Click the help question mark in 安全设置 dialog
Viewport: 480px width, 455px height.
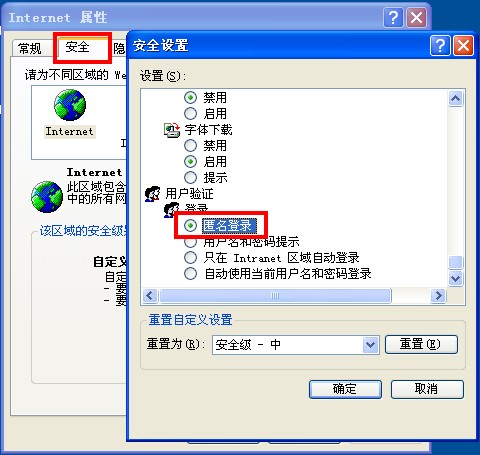[440, 45]
